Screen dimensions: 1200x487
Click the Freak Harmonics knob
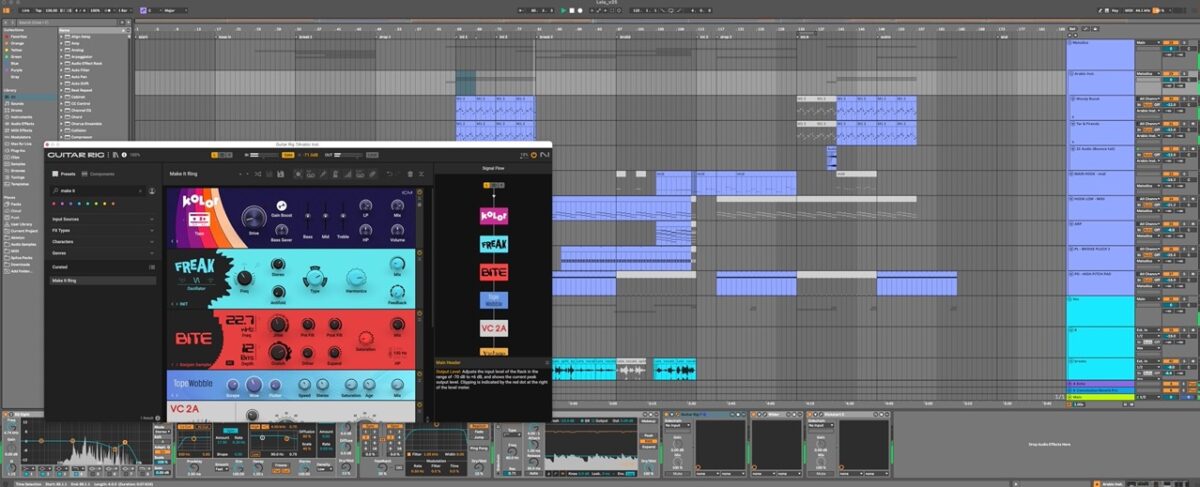(x=356, y=277)
